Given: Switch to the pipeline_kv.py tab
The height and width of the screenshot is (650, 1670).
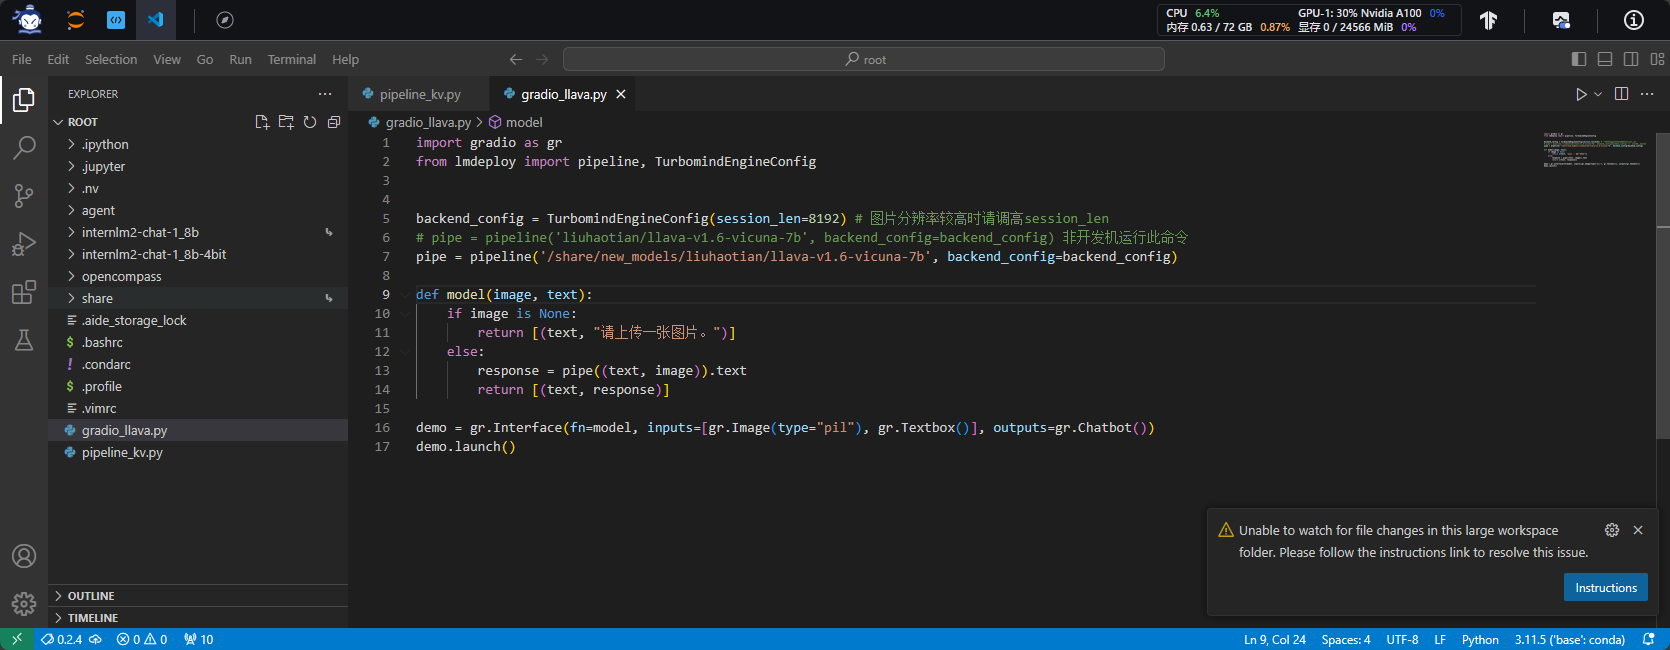Looking at the screenshot, I should [420, 94].
